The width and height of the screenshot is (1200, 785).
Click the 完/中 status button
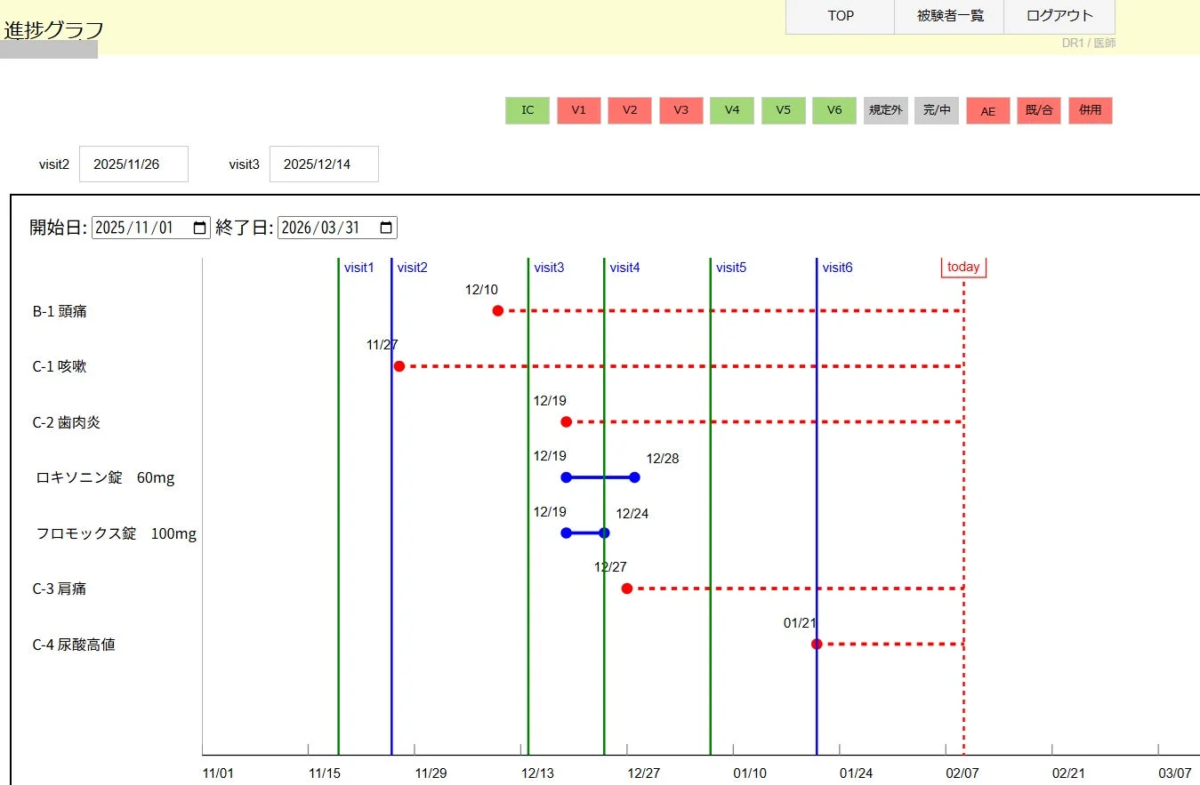point(936,111)
